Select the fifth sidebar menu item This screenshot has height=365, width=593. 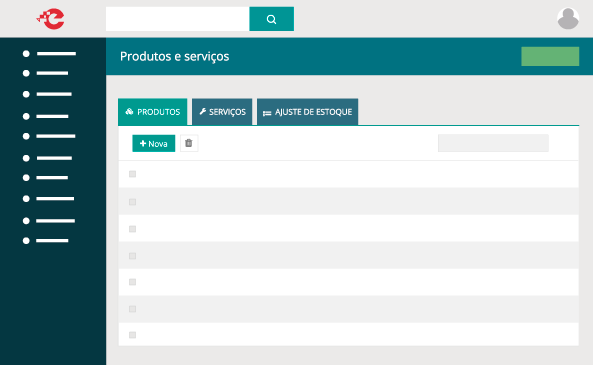49,136
